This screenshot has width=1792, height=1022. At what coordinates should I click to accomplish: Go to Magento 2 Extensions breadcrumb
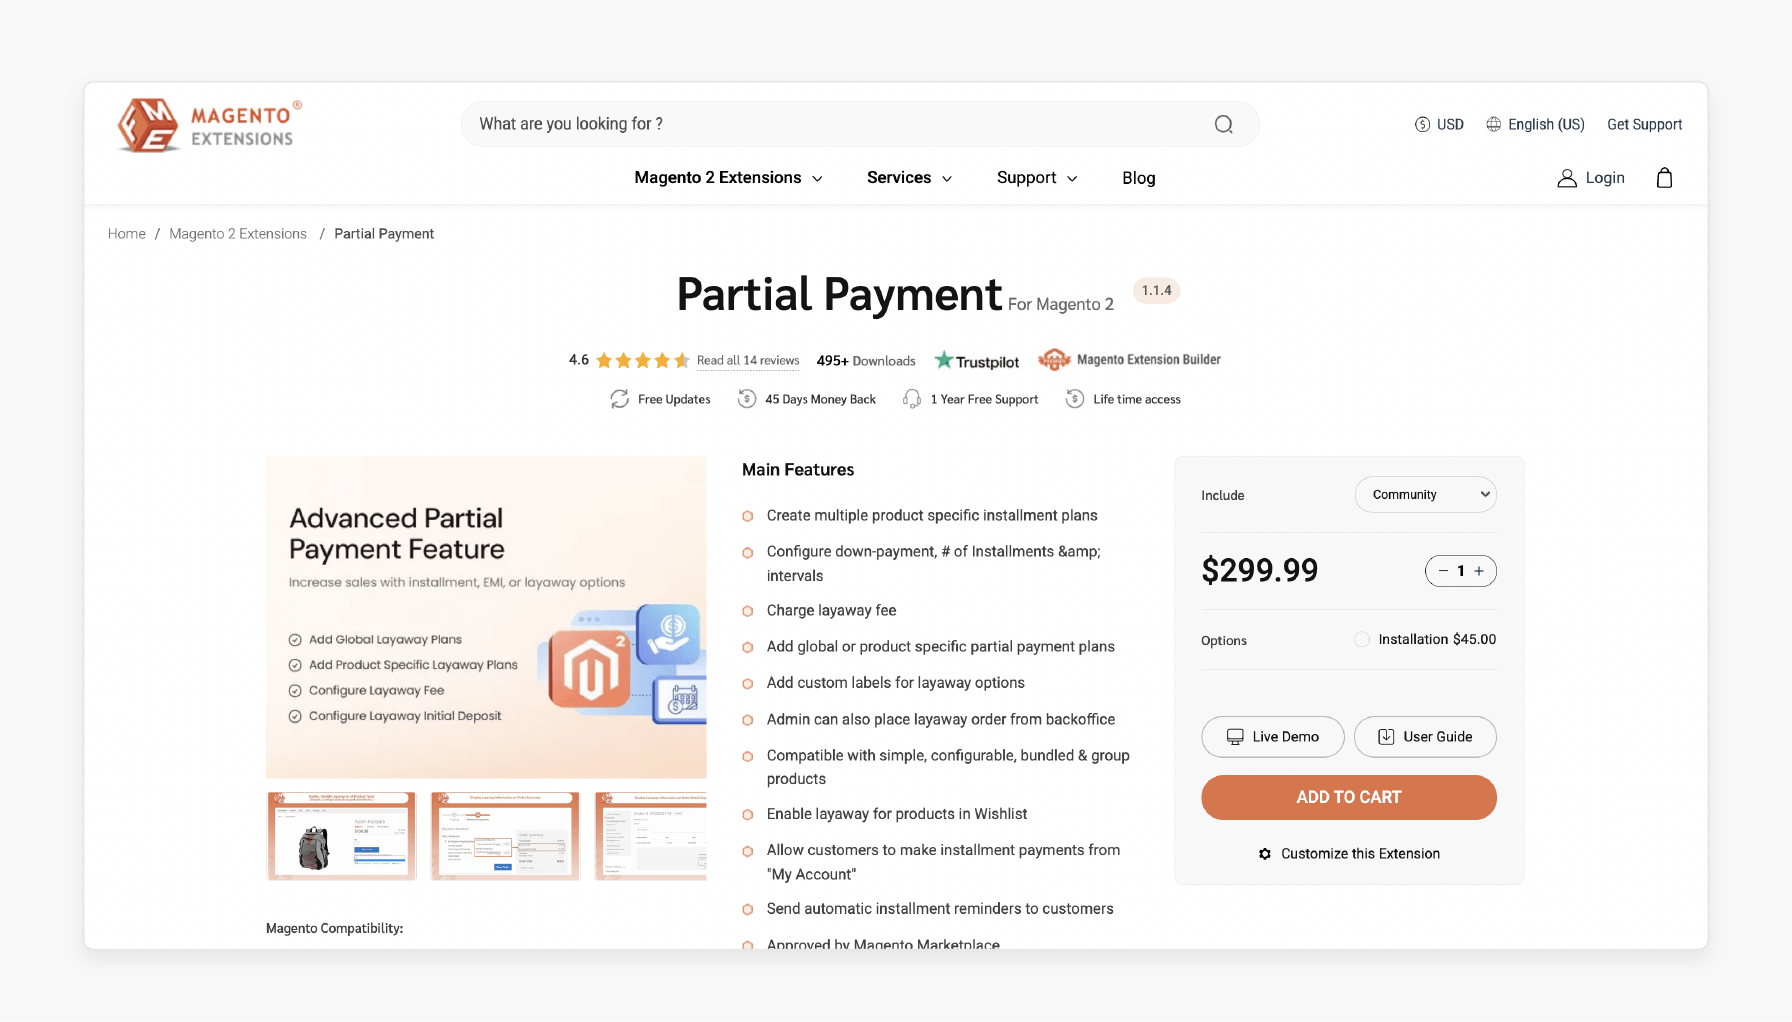[x=238, y=234]
